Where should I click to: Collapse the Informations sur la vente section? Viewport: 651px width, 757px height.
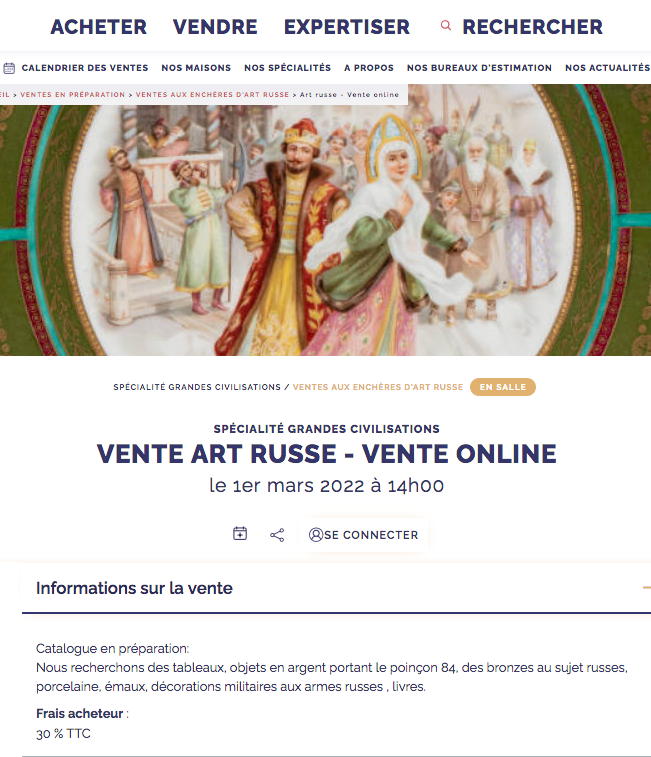(x=646, y=588)
